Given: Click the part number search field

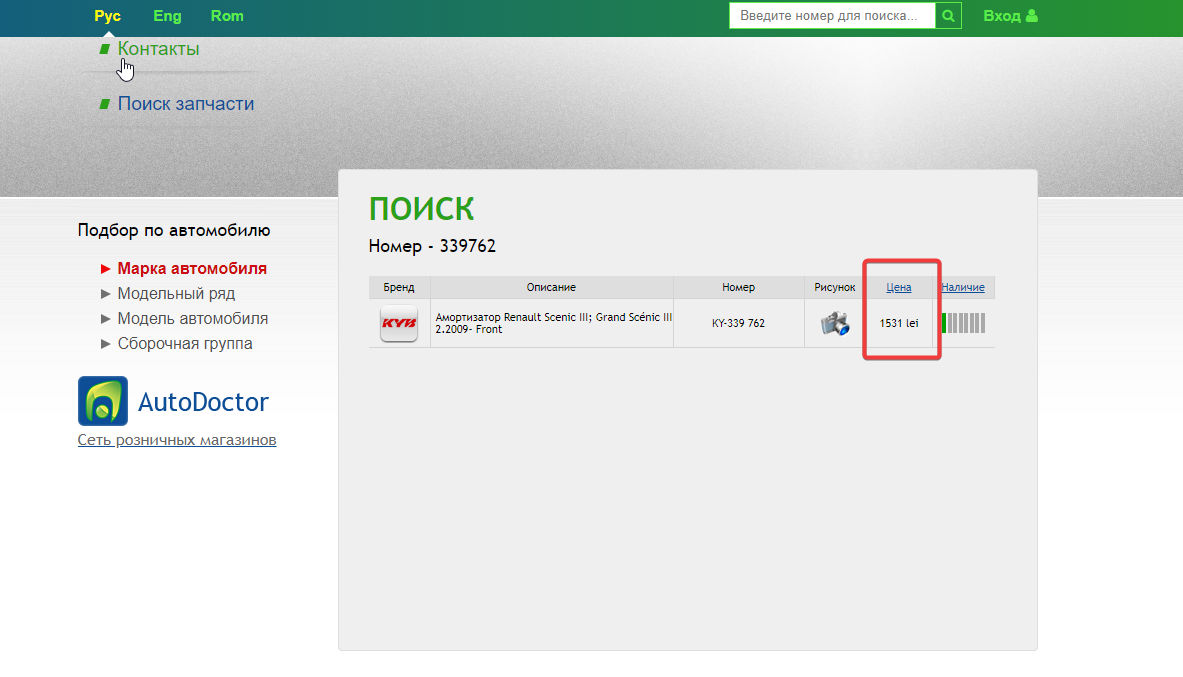Looking at the screenshot, I should point(832,16).
